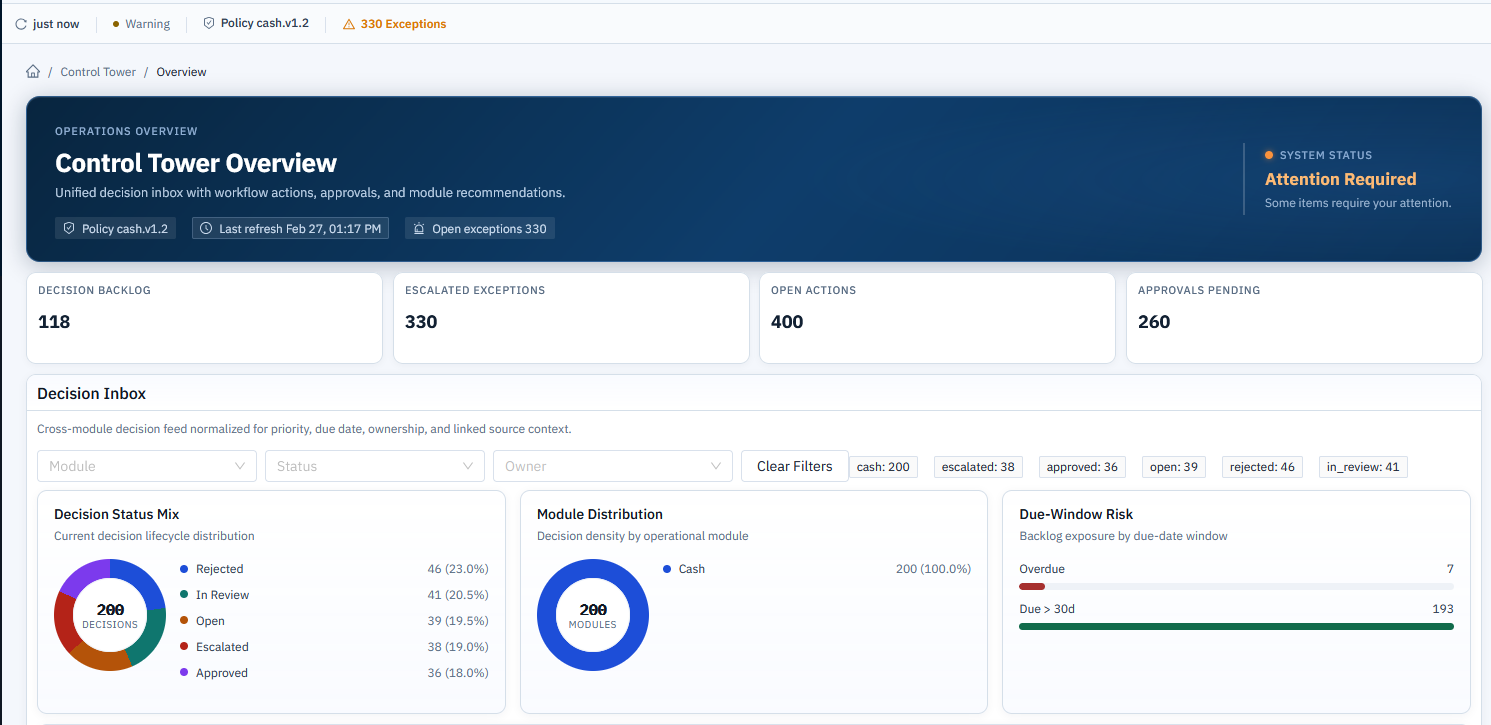1491x725 pixels.
Task: Toggle the 'approved: 36' filter chip
Action: click(1082, 466)
